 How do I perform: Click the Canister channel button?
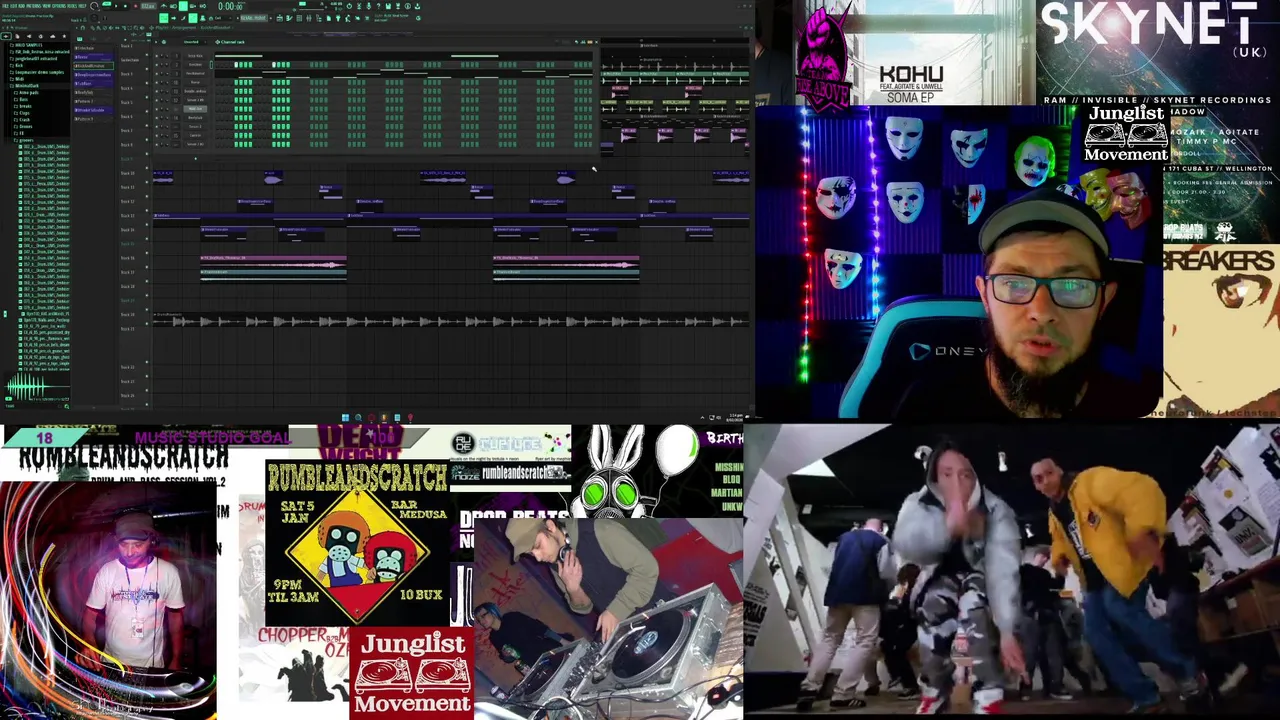(195, 135)
